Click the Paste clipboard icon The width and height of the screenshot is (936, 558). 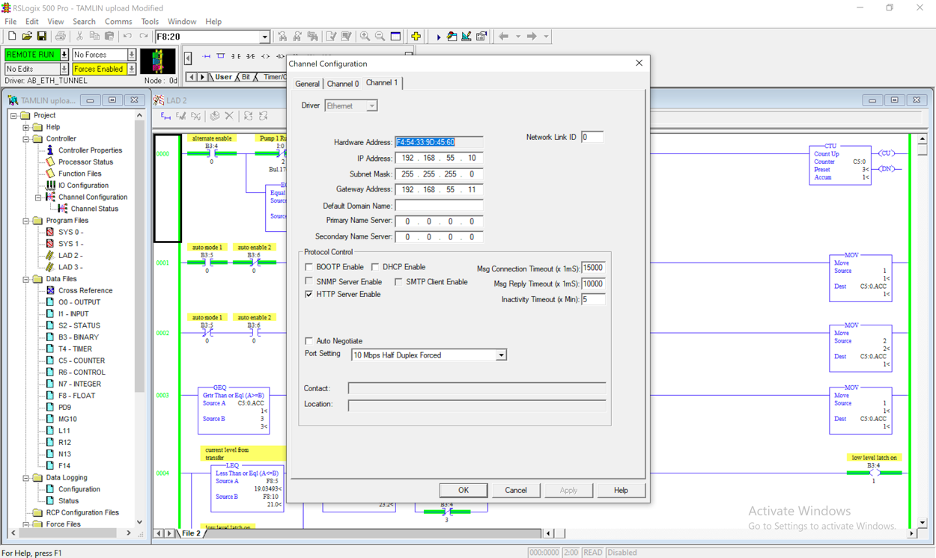(109, 36)
